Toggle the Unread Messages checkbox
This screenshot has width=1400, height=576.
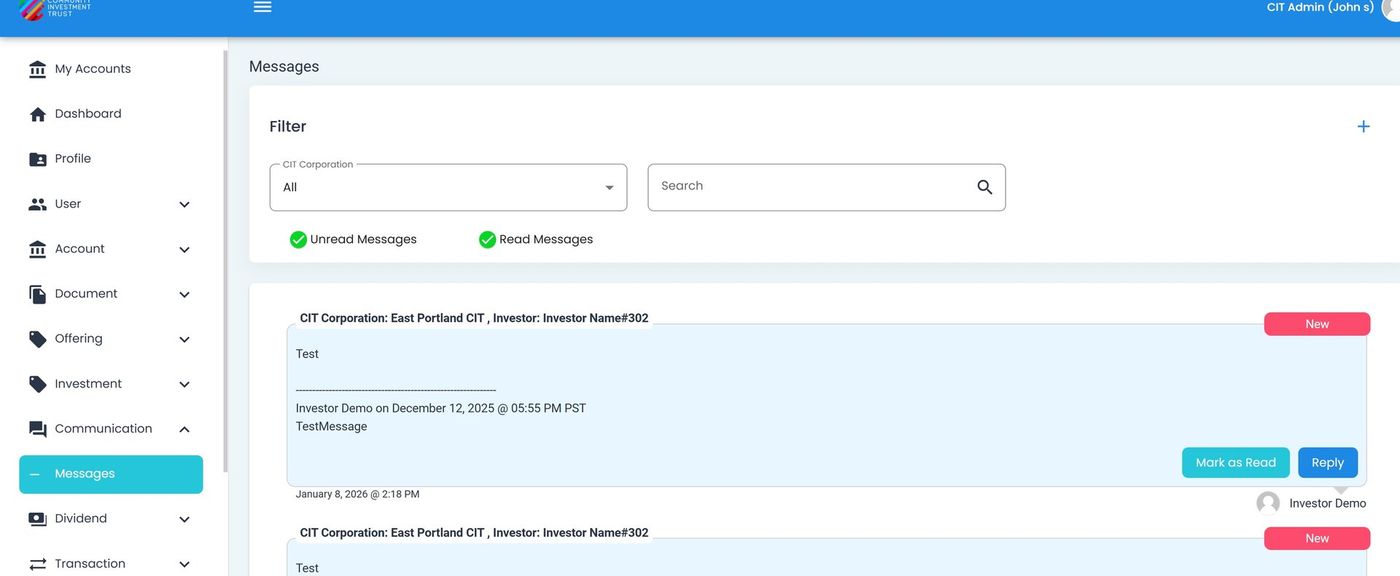pyautogui.click(x=298, y=240)
